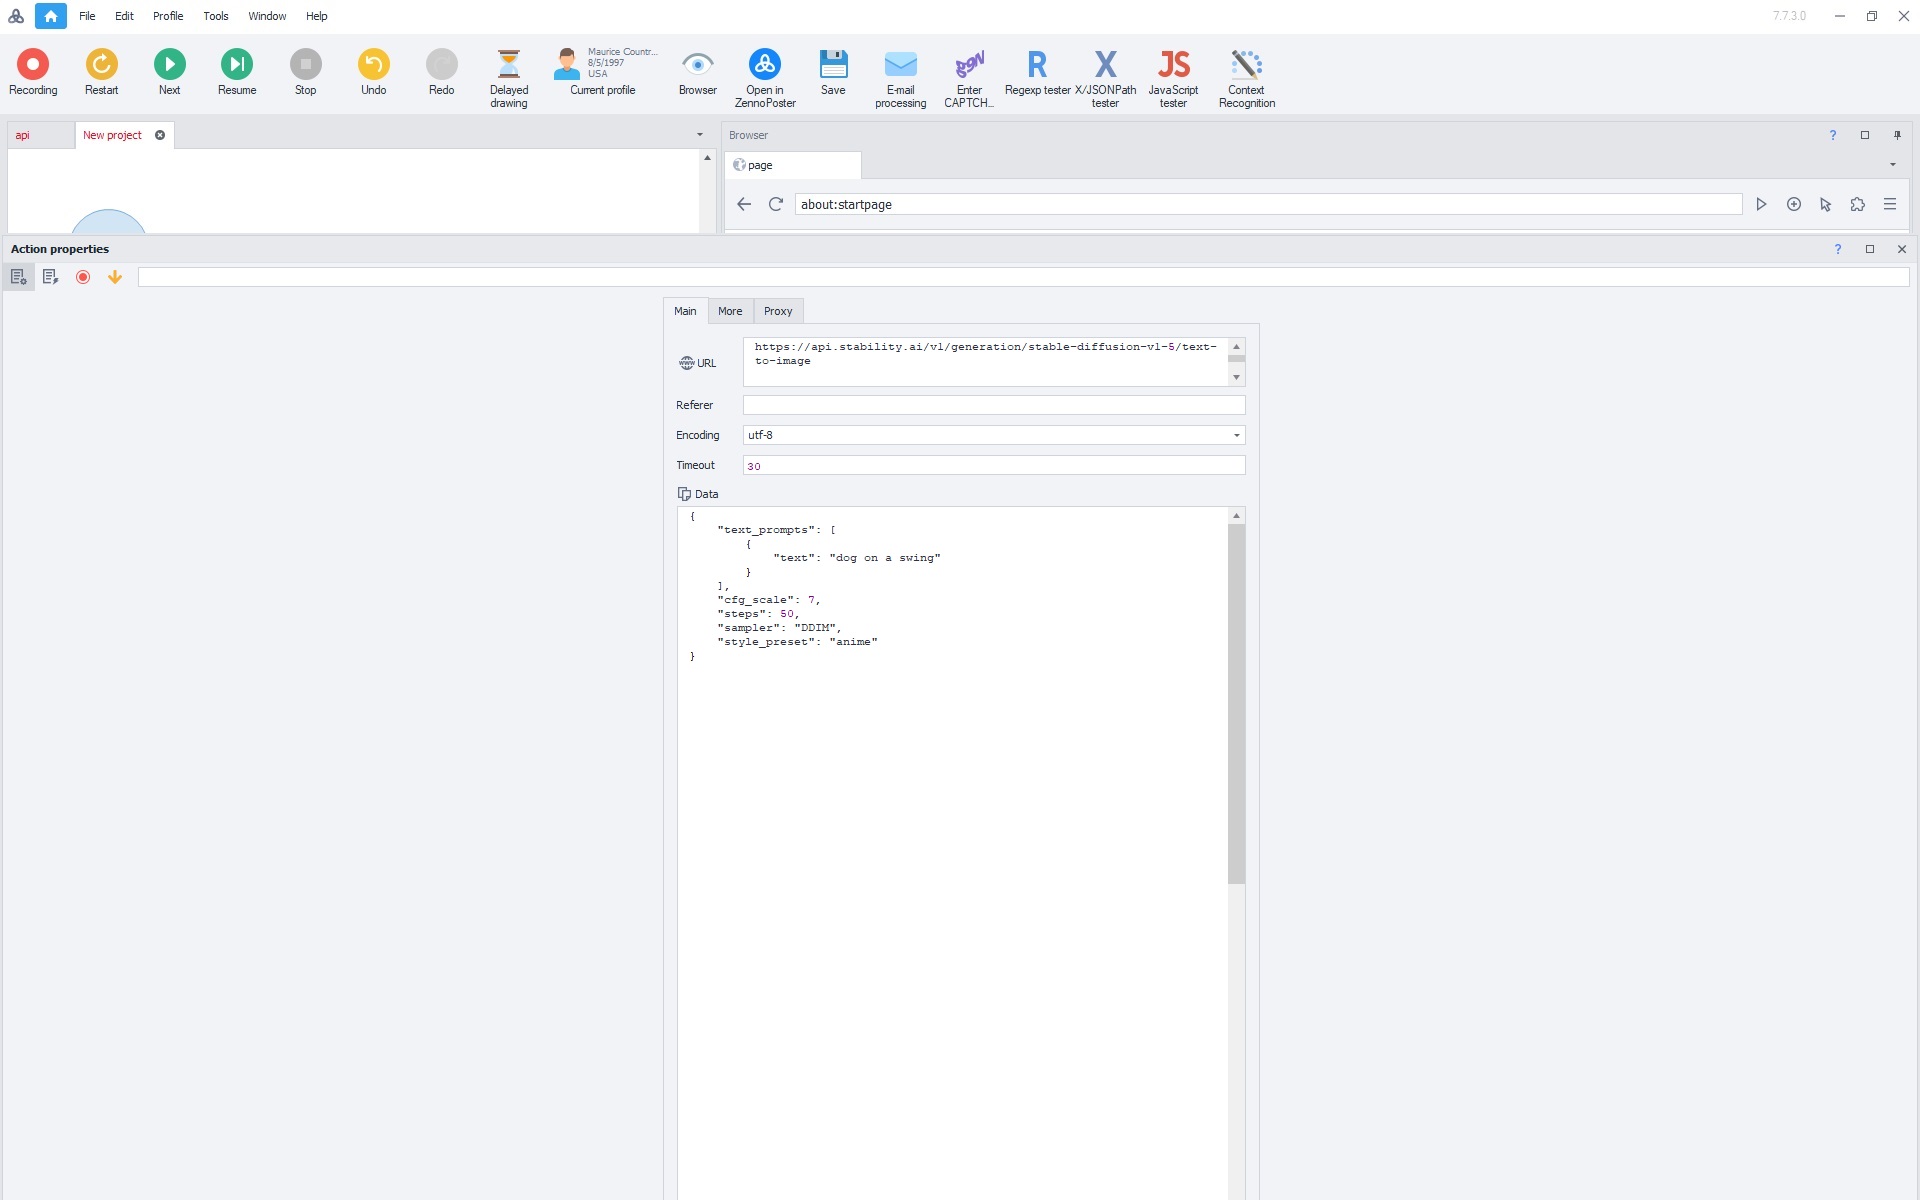Viewport: 1920px width, 1200px height.
Task: Launch the X/JSONPath tester
Action: point(1105,78)
